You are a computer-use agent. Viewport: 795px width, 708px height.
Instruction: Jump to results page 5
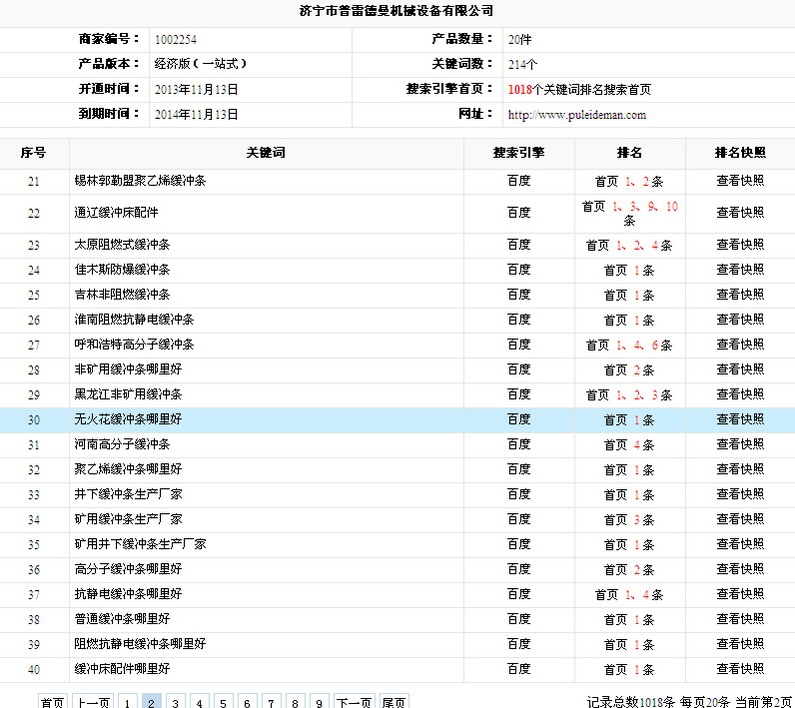223,702
